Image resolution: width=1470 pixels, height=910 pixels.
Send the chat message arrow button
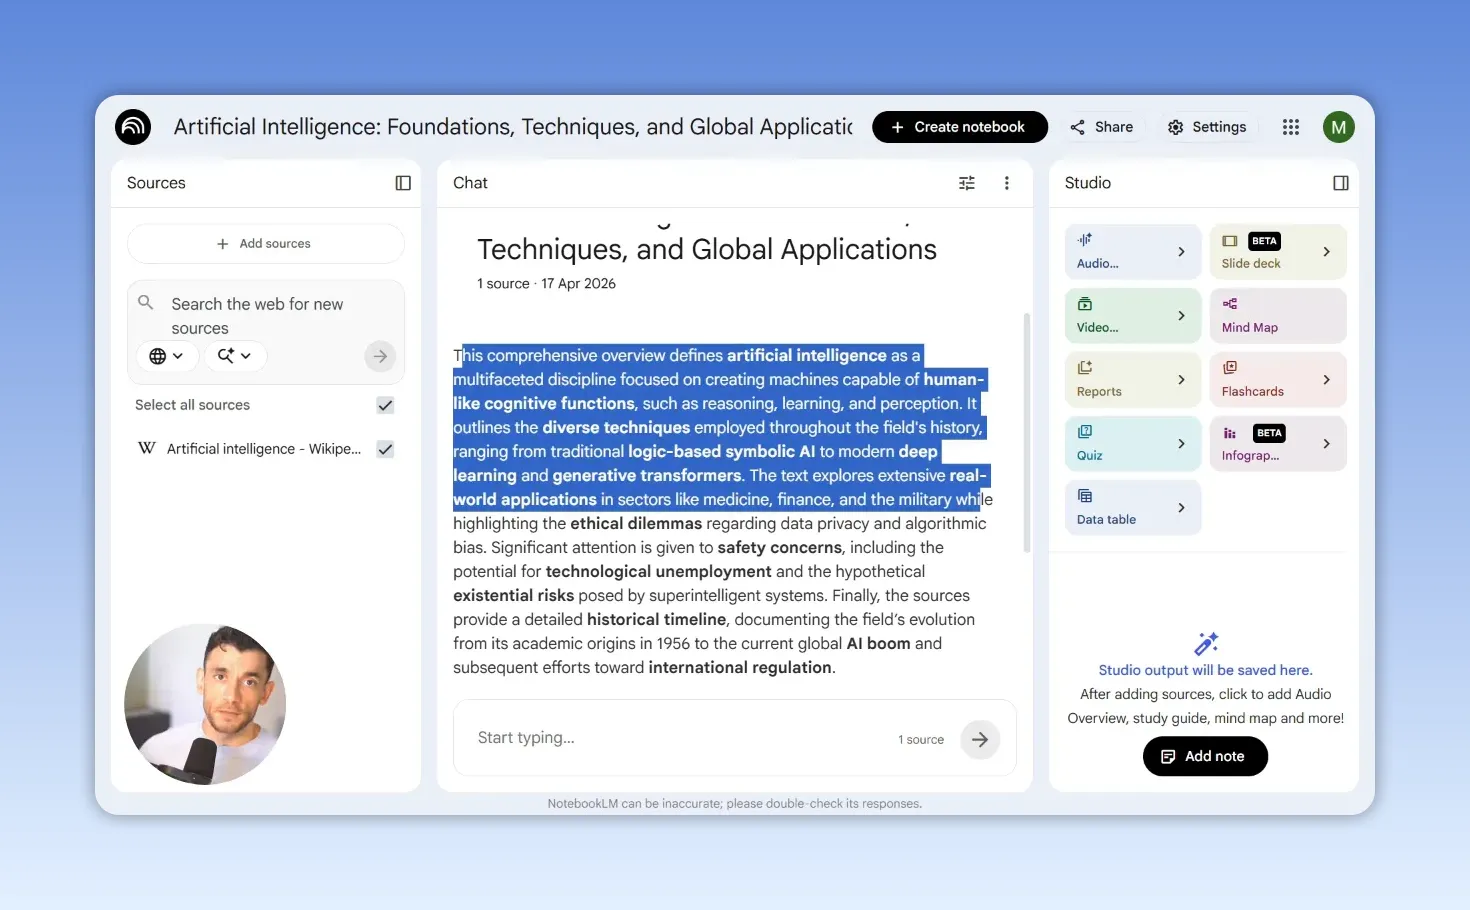pyautogui.click(x=980, y=739)
